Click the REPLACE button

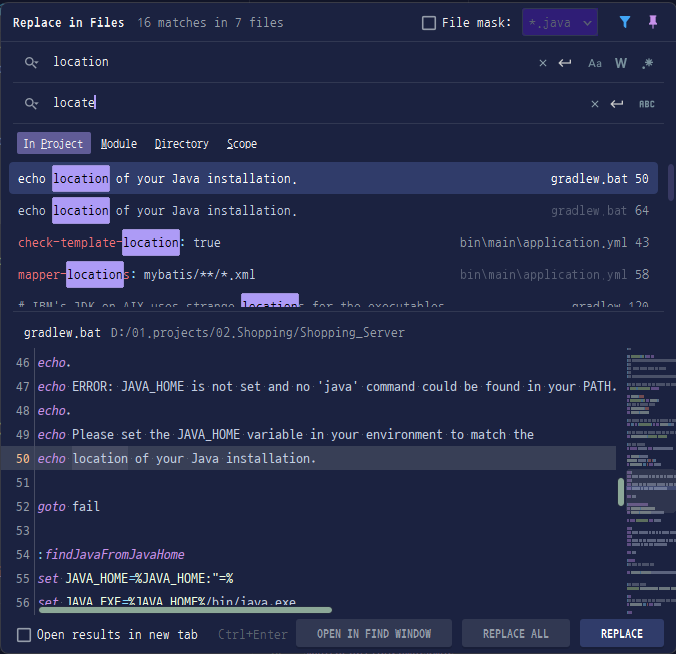[622, 633]
